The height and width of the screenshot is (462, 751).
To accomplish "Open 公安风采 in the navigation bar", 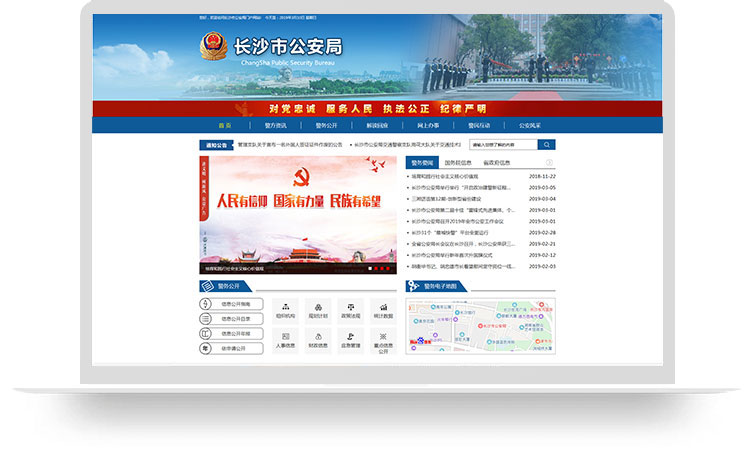I will click(x=529, y=125).
